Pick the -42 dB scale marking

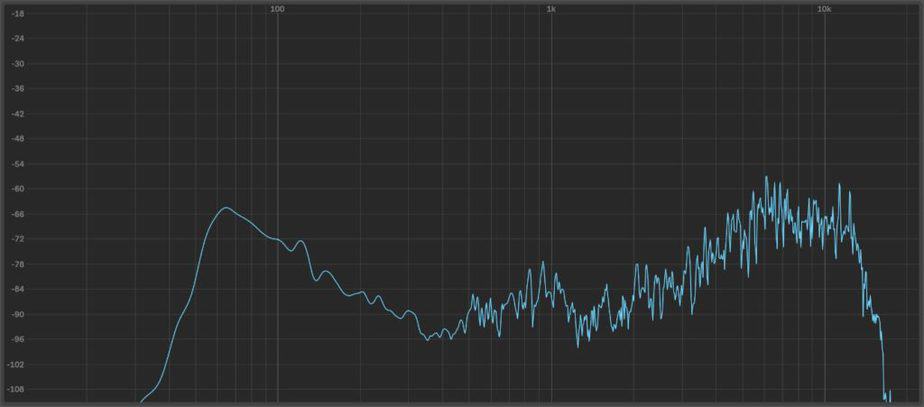click(x=17, y=114)
